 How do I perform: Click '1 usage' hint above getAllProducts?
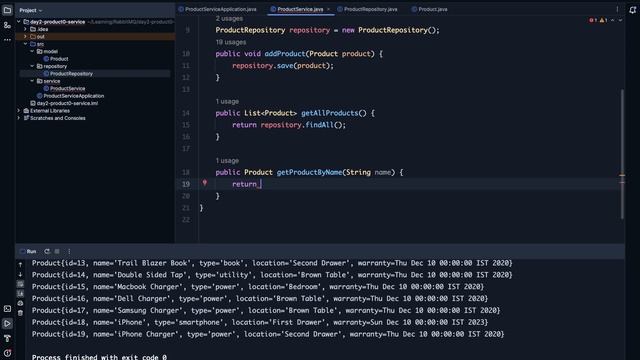227,101
